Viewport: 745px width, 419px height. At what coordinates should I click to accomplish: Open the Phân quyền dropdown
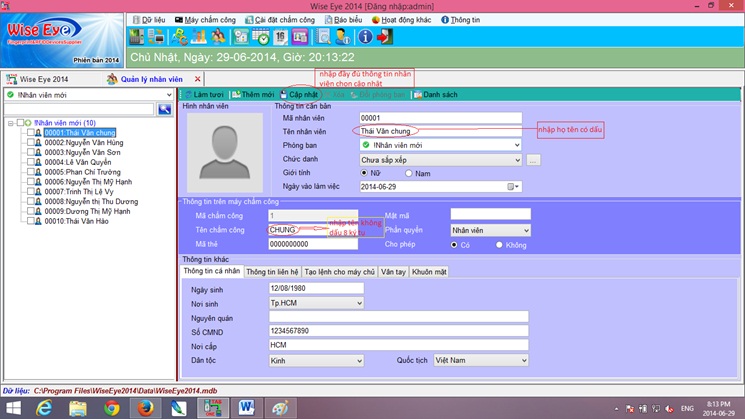[526, 230]
